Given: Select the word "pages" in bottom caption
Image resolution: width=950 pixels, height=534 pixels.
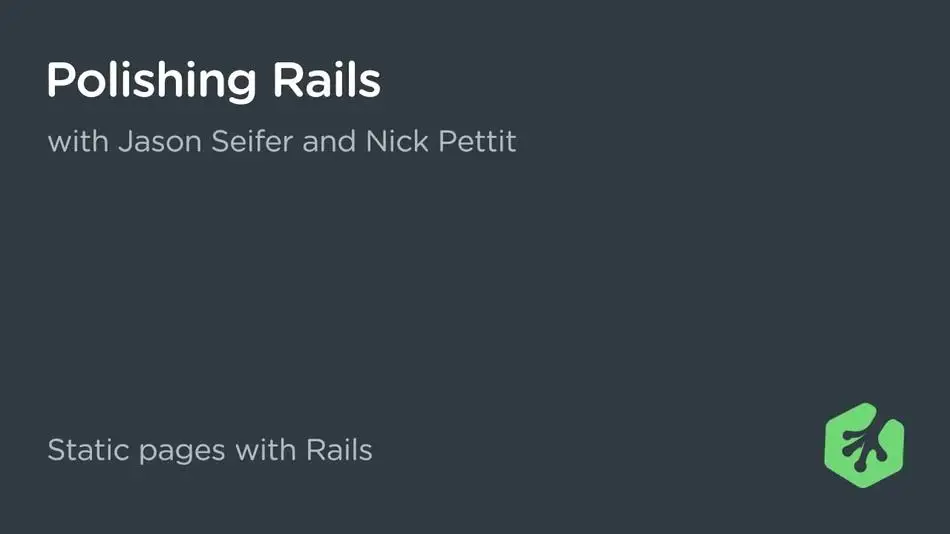Looking at the screenshot, I should (x=182, y=452).
